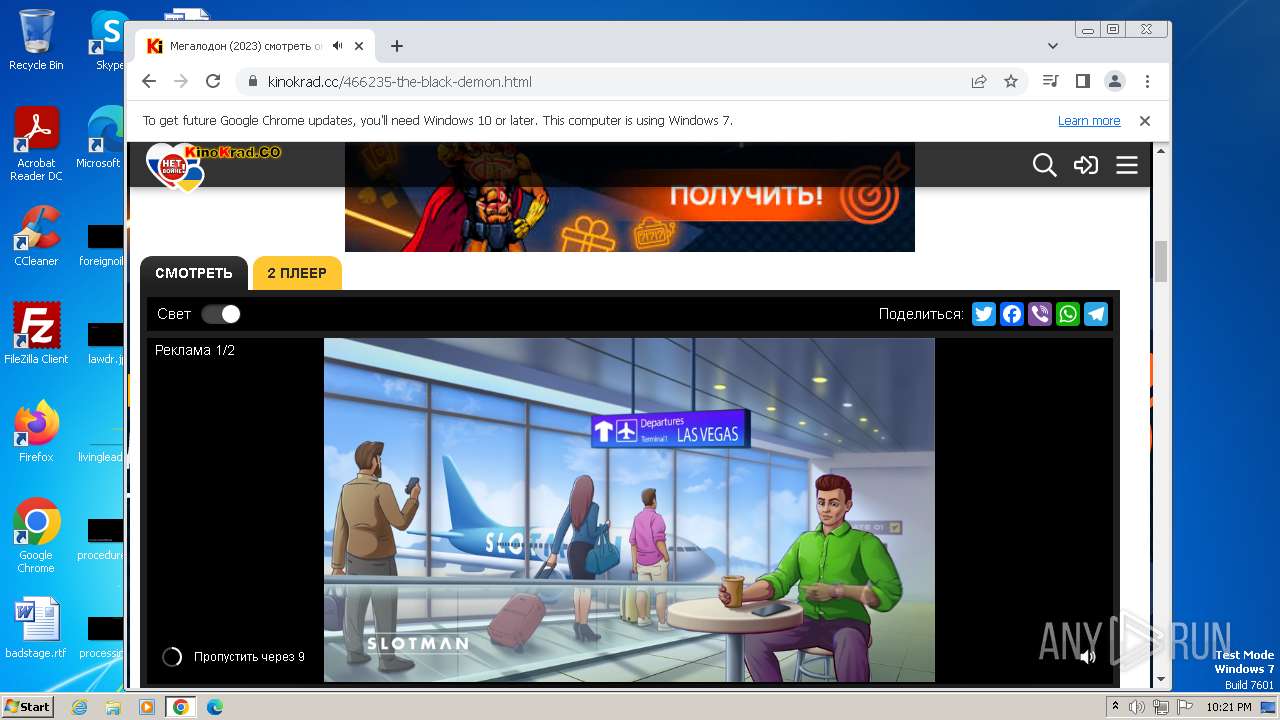Click the browser forward arrow
Screen dimensions: 1280x720
[181, 81]
